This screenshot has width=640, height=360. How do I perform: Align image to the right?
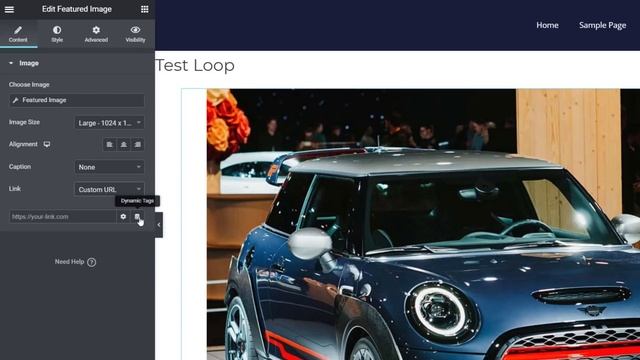coord(138,144)
